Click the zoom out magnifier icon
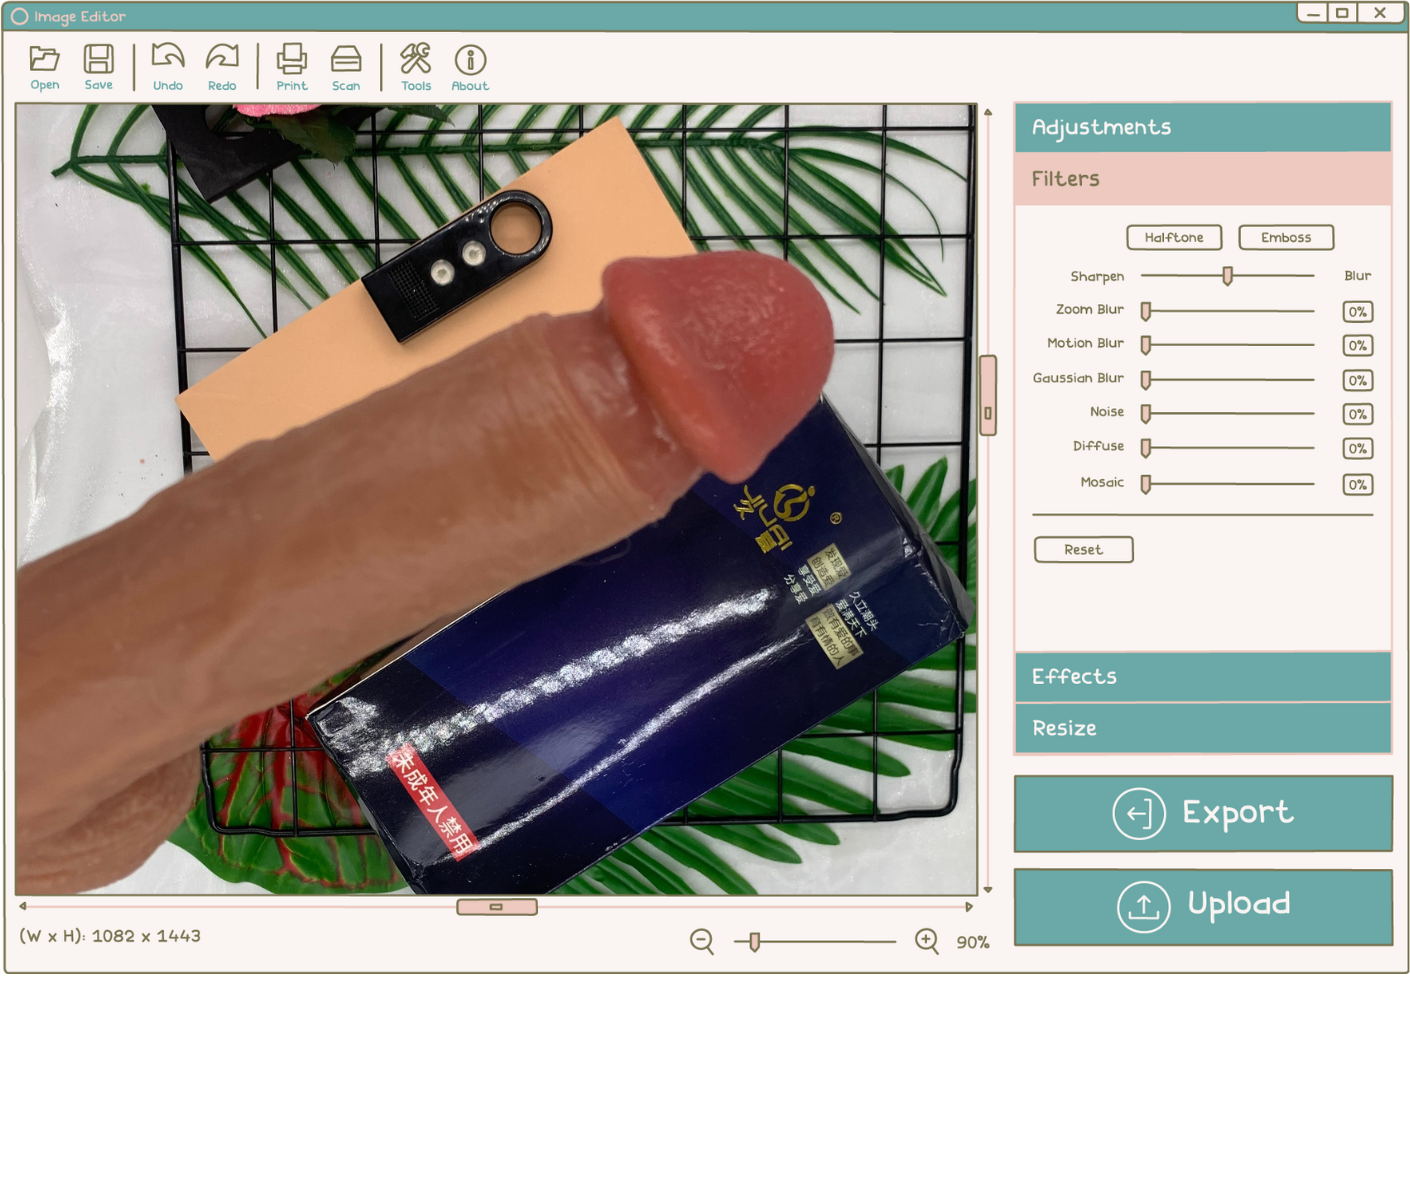This screenshot has width=1410, height=1182. click(x=702, y=941)
